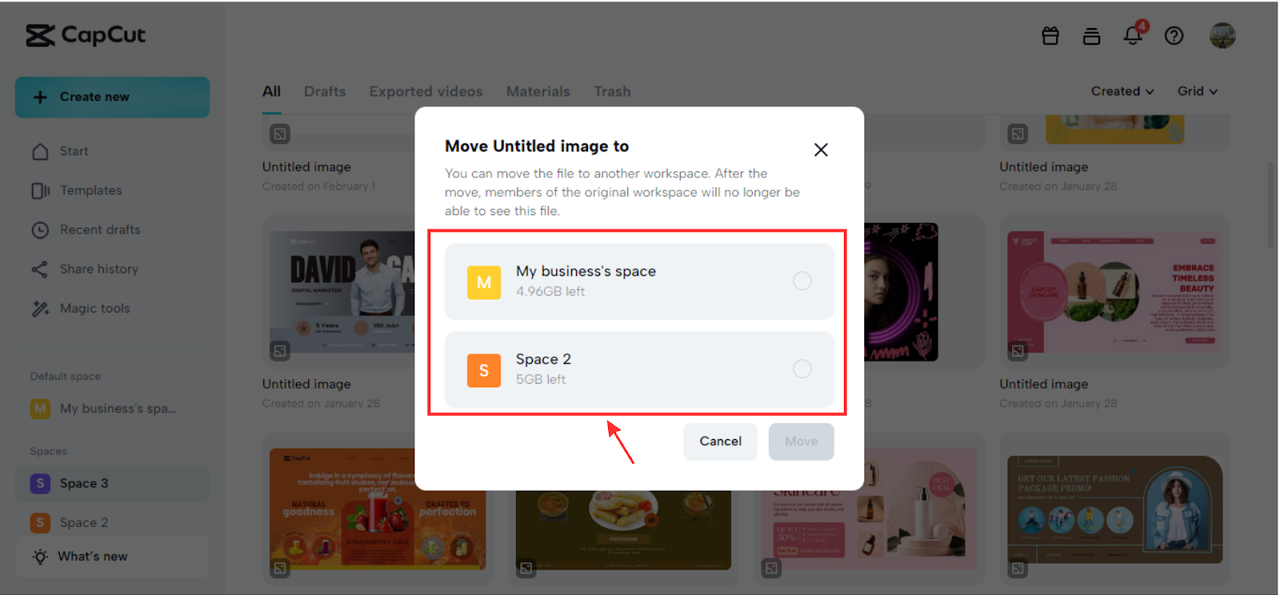Click image-type icon on skincare thumbnail
Screen dimensions: 1280x595
[x=772, y=568]
